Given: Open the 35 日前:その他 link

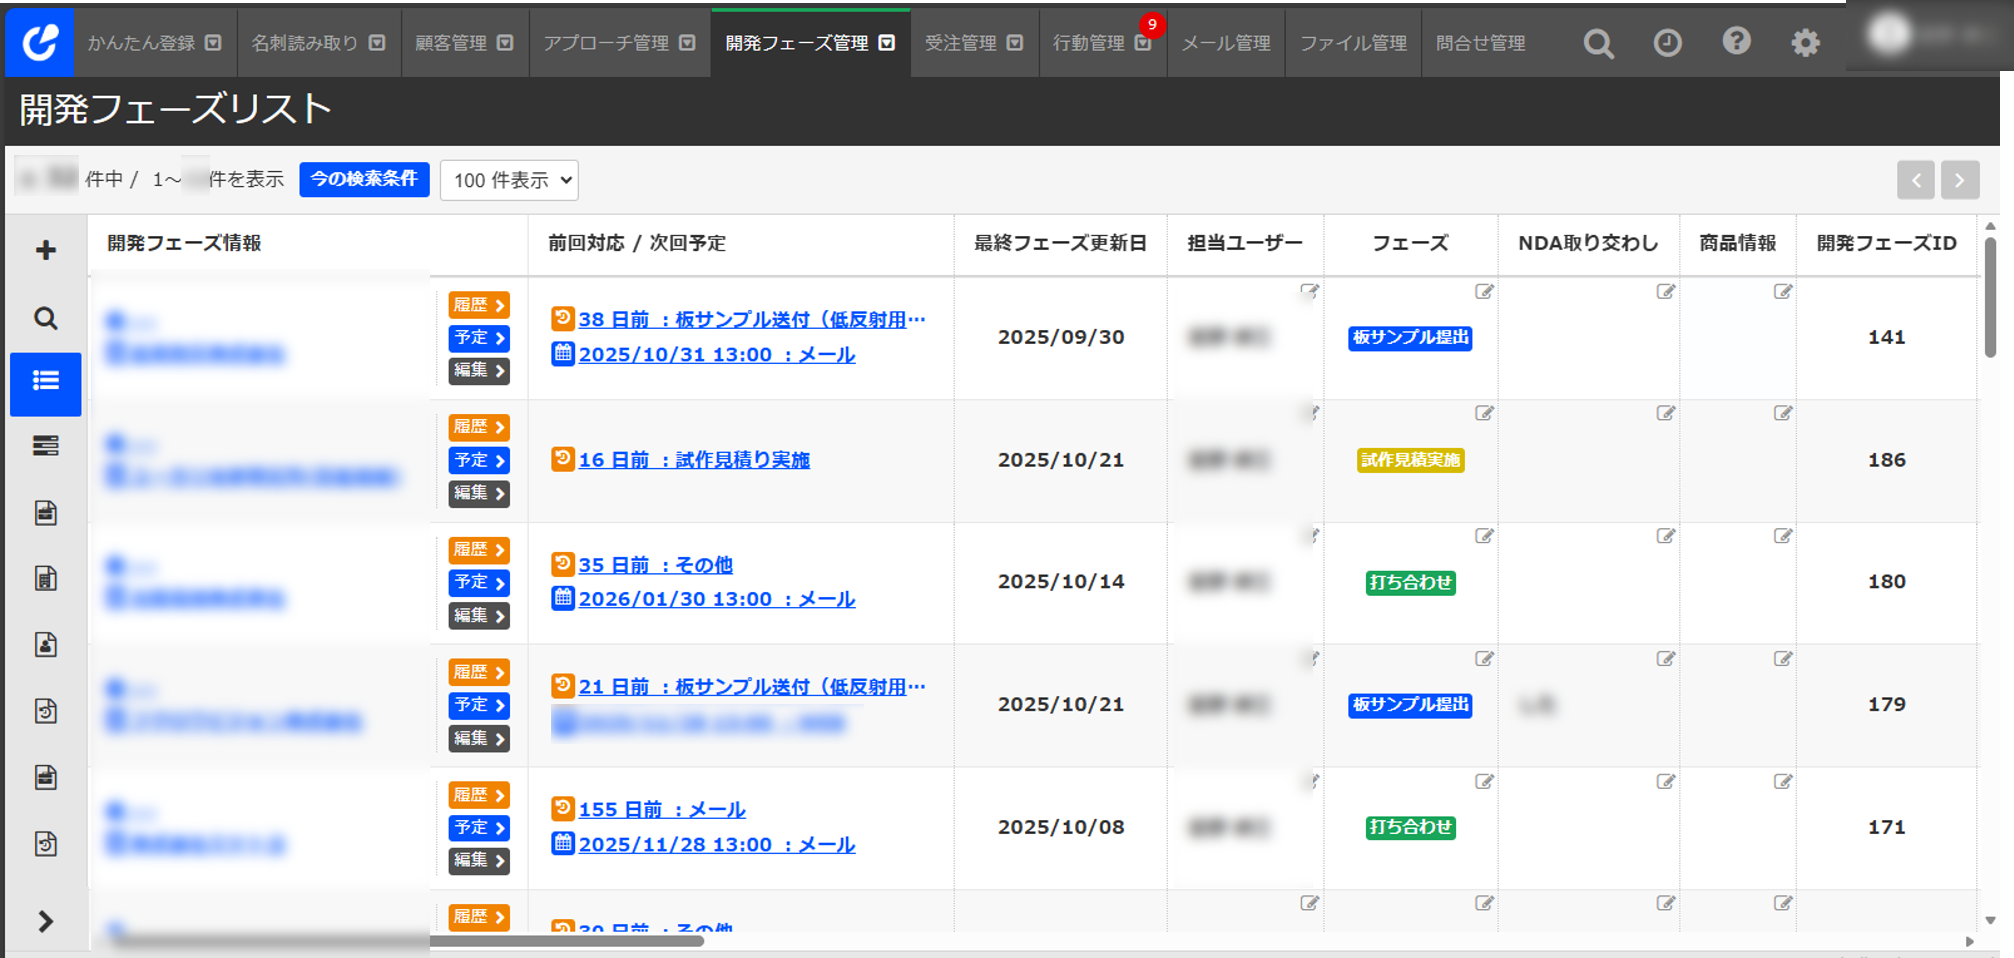Looking at the screenshot, I should click(655, 564).
